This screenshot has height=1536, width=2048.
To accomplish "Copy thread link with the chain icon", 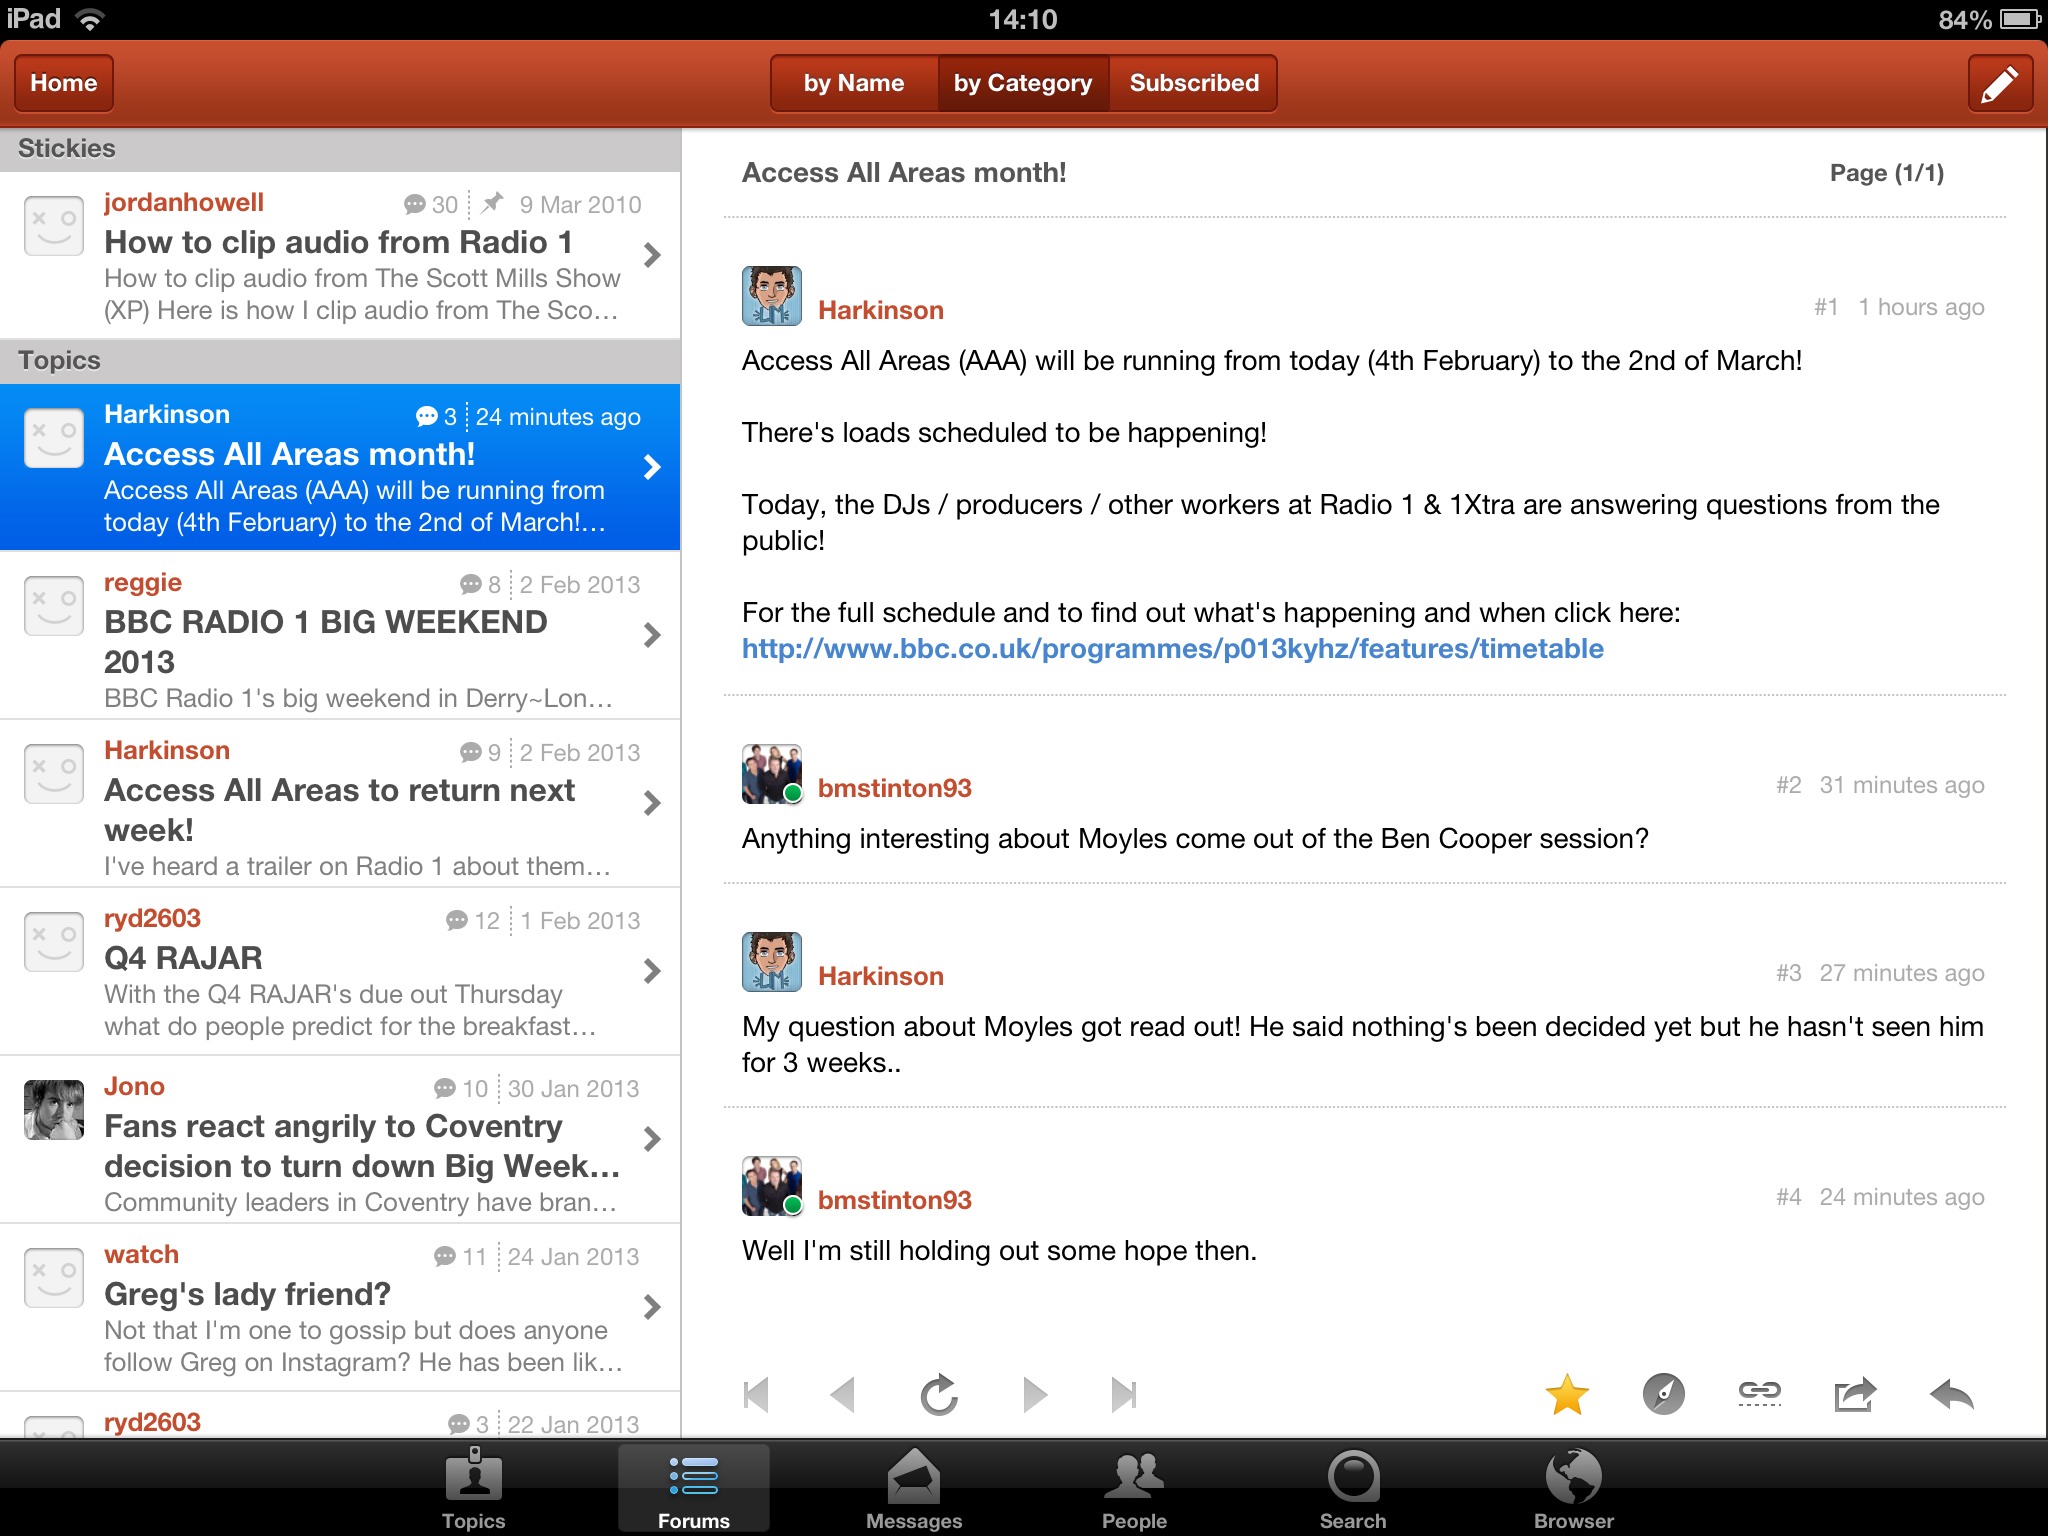I will [1759, 1392].
